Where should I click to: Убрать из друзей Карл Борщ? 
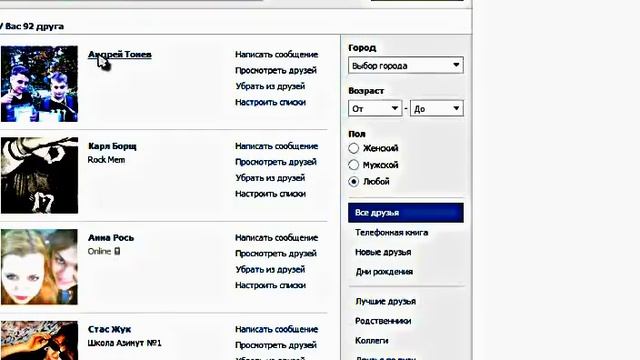tap(270, 178)
